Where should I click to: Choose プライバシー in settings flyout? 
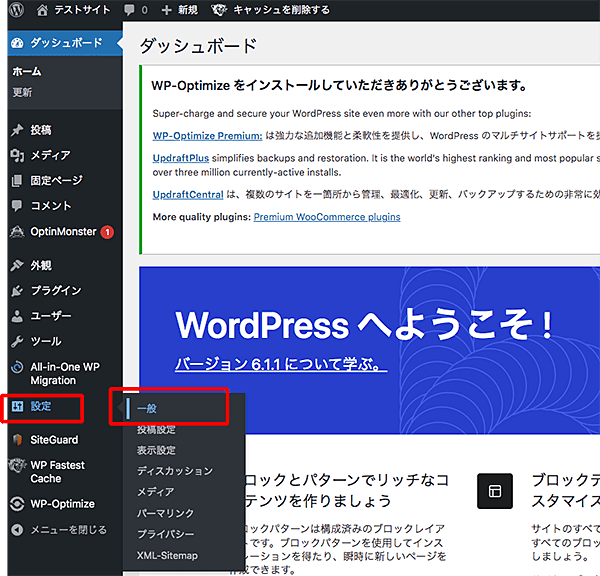[166, 534]
